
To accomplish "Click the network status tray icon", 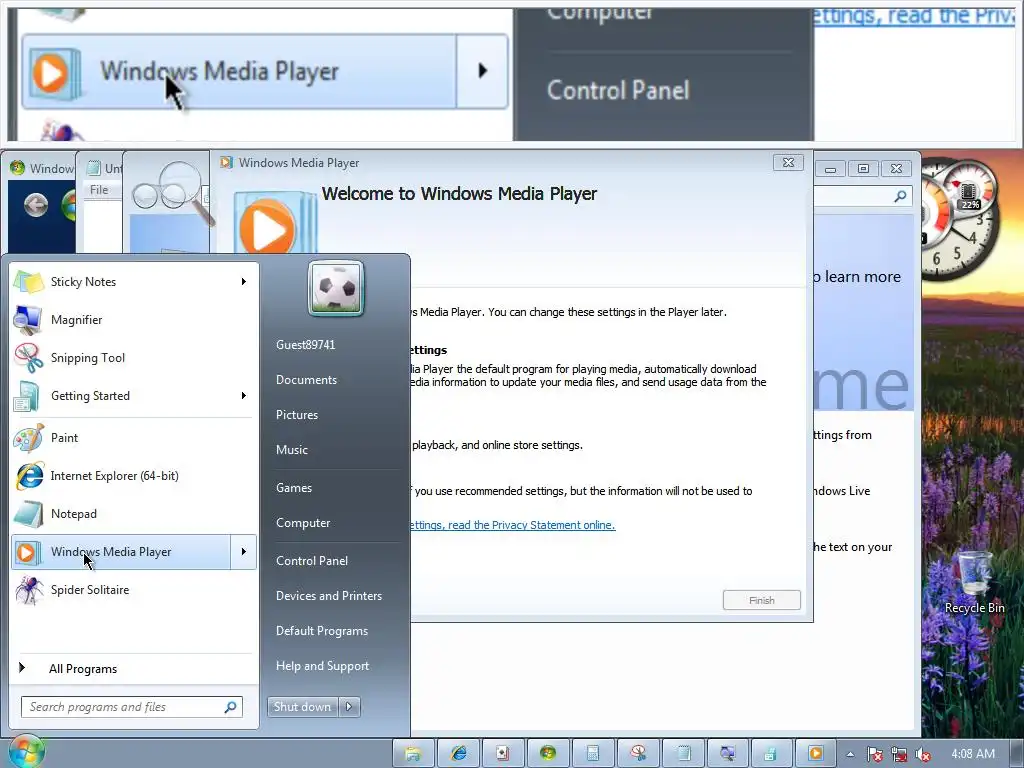I will click(x=899, y=754).
